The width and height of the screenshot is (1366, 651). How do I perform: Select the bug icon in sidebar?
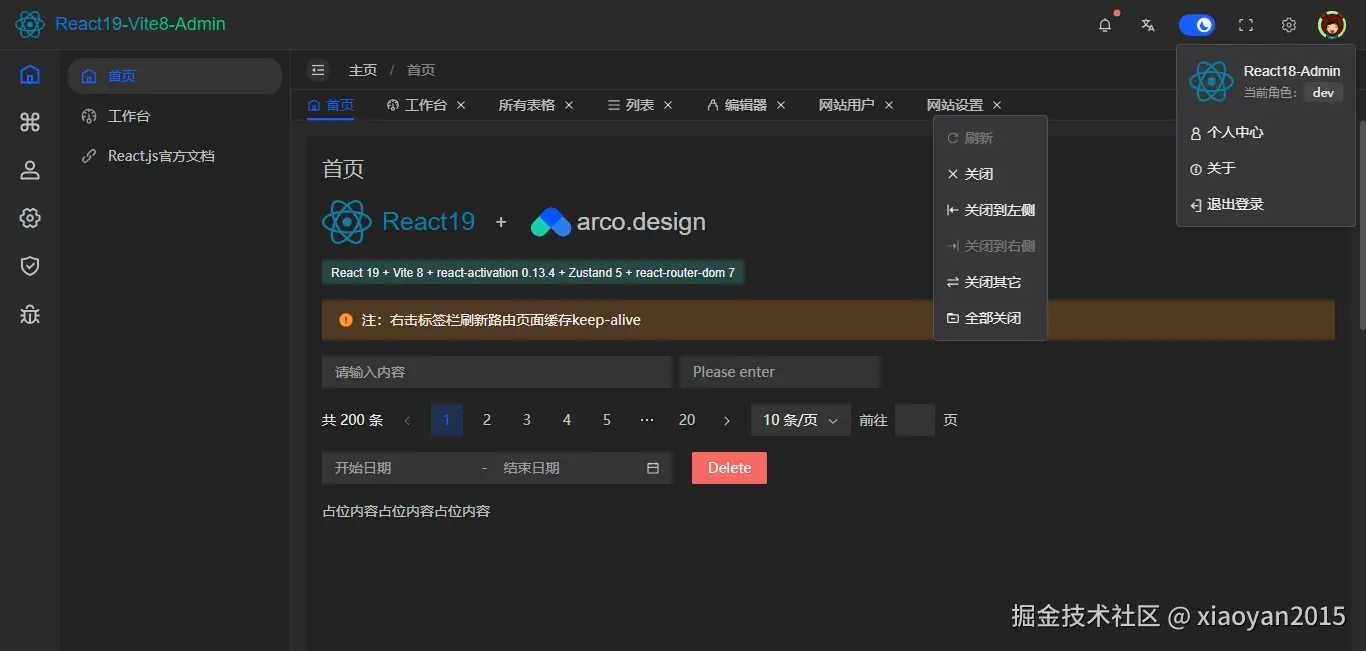[x=30, y=314]
